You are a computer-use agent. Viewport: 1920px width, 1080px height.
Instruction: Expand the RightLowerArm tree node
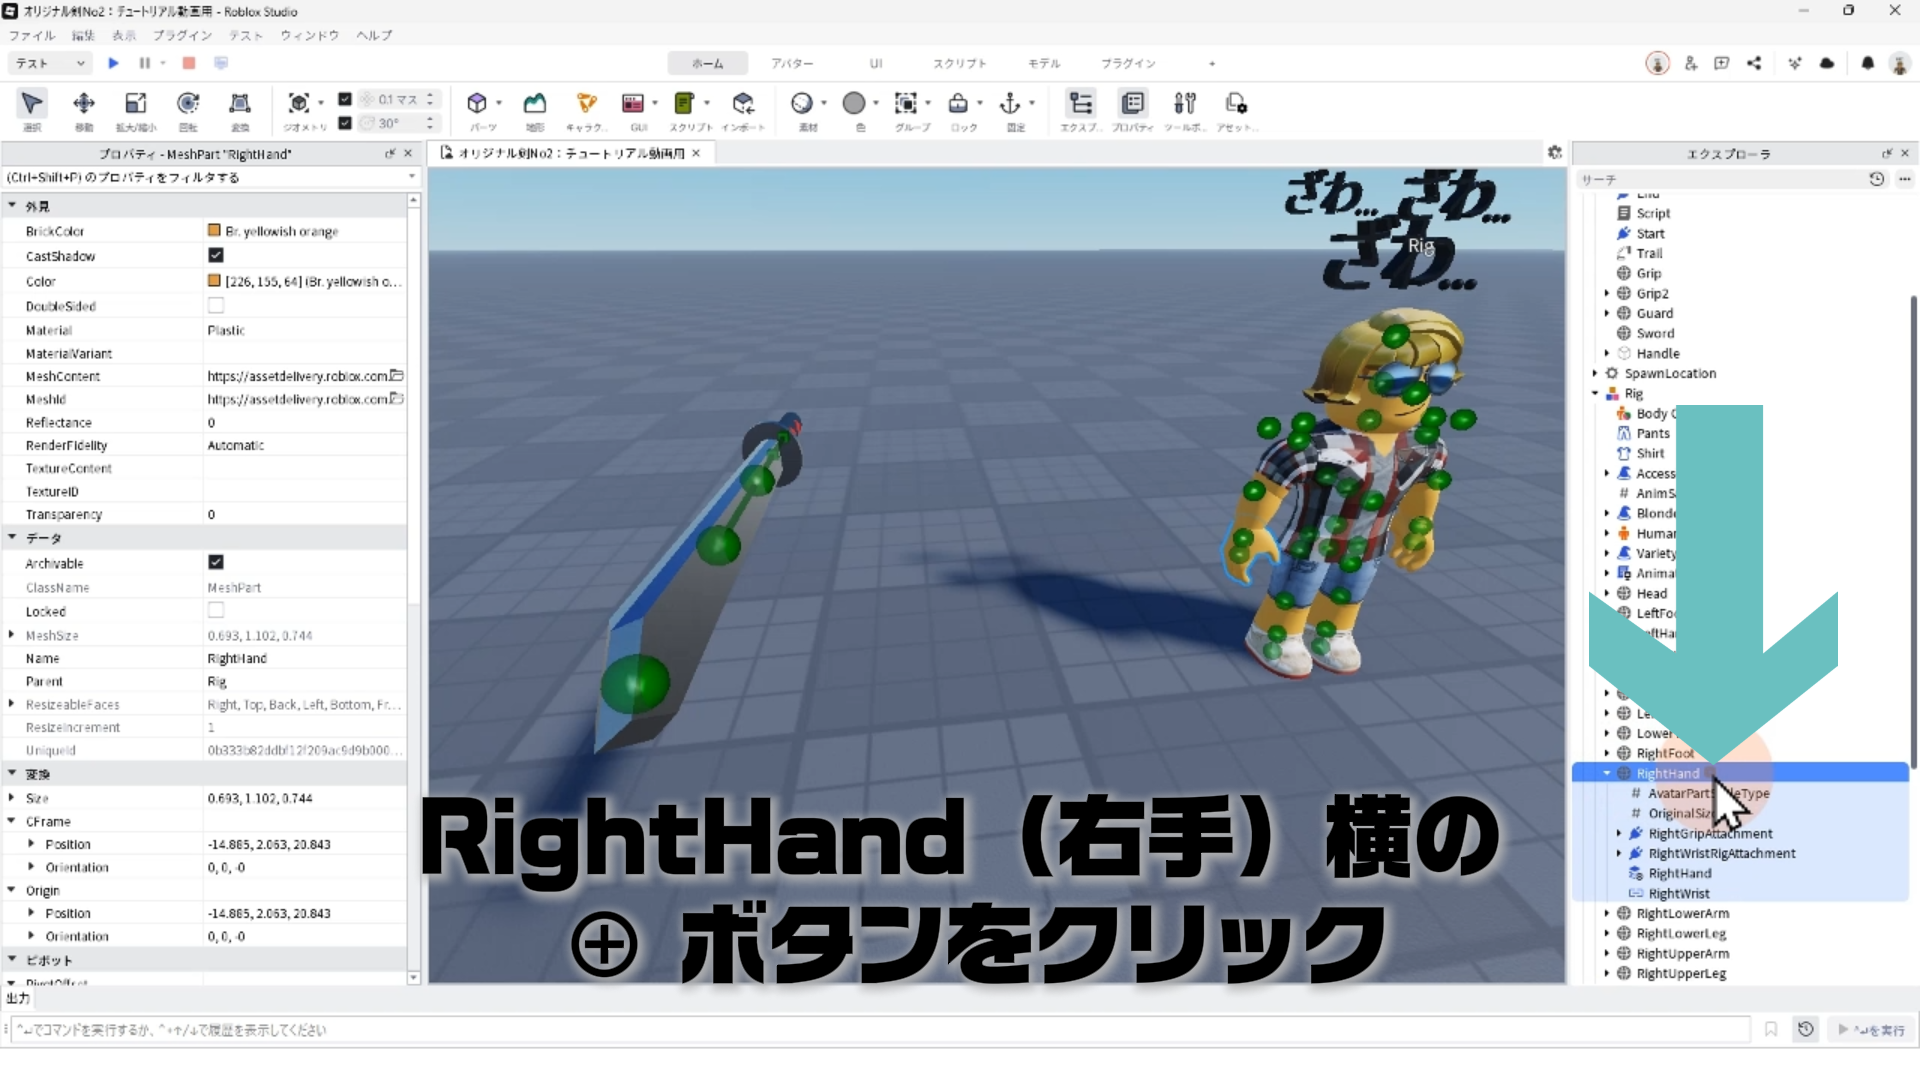tap(1607, 913)
